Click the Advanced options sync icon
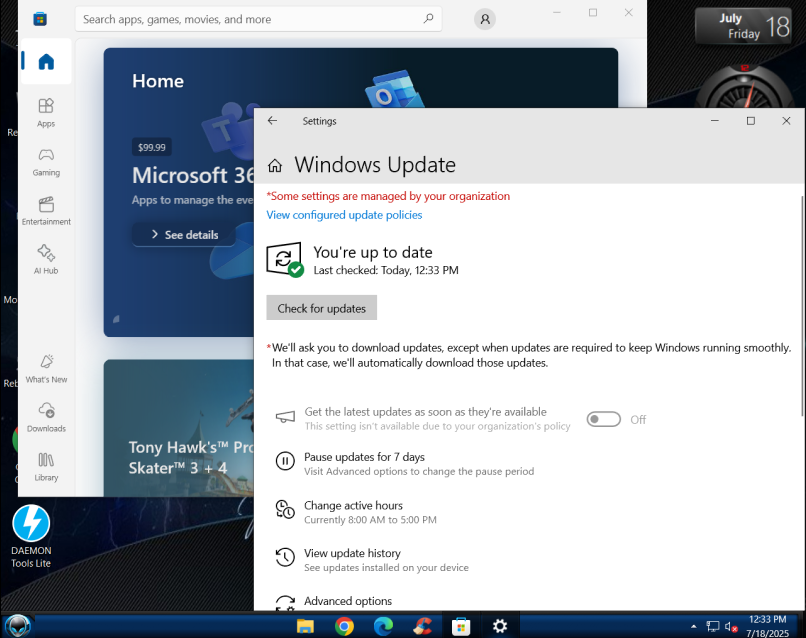 (x=285, y=603)
